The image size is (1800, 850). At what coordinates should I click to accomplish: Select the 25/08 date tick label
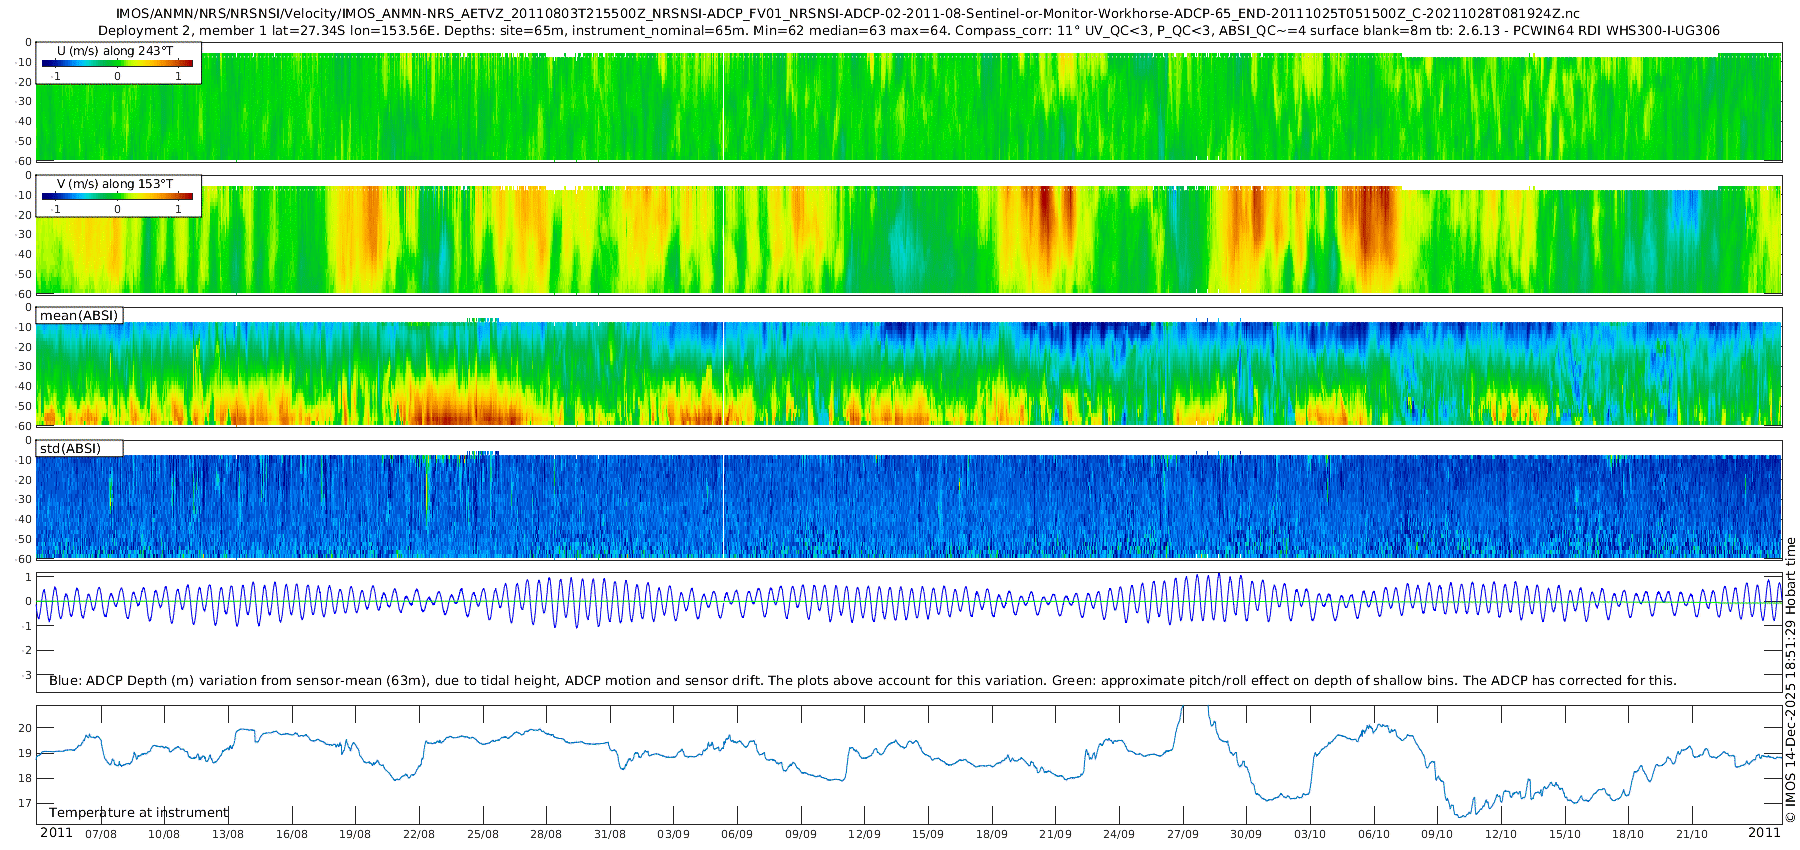pos(482,834)
